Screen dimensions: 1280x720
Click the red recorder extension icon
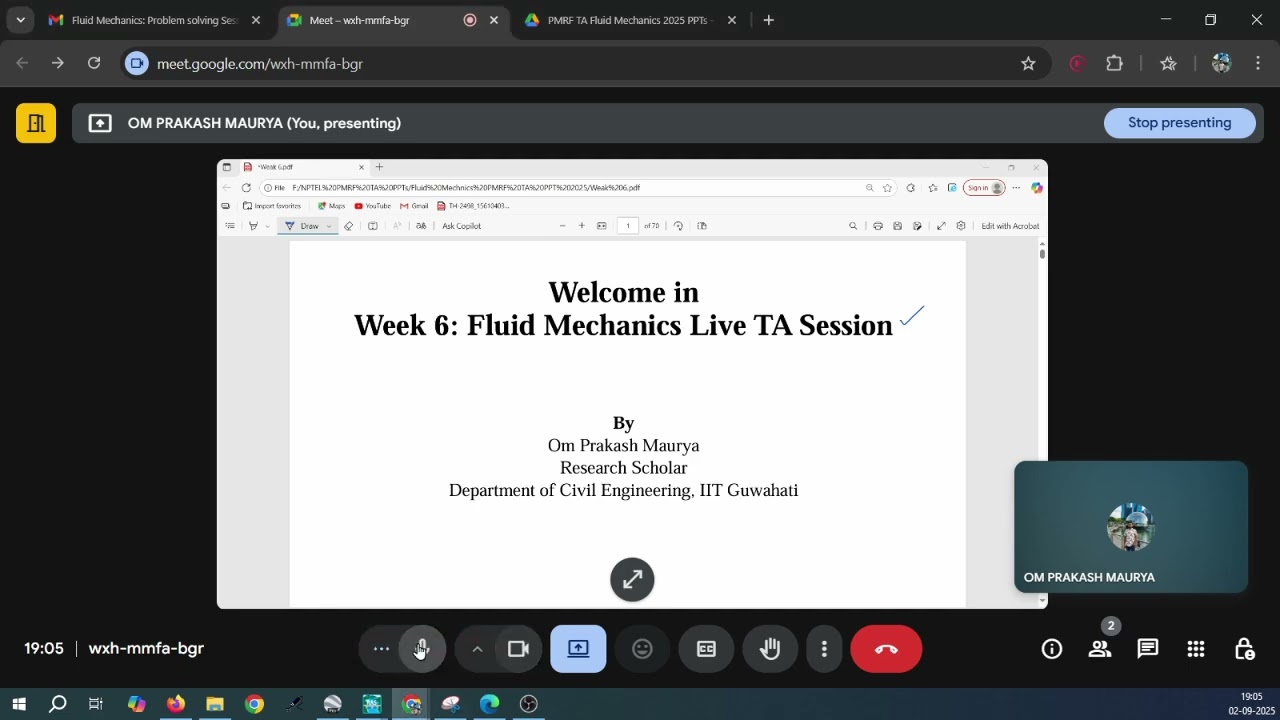click(1077, 63)
